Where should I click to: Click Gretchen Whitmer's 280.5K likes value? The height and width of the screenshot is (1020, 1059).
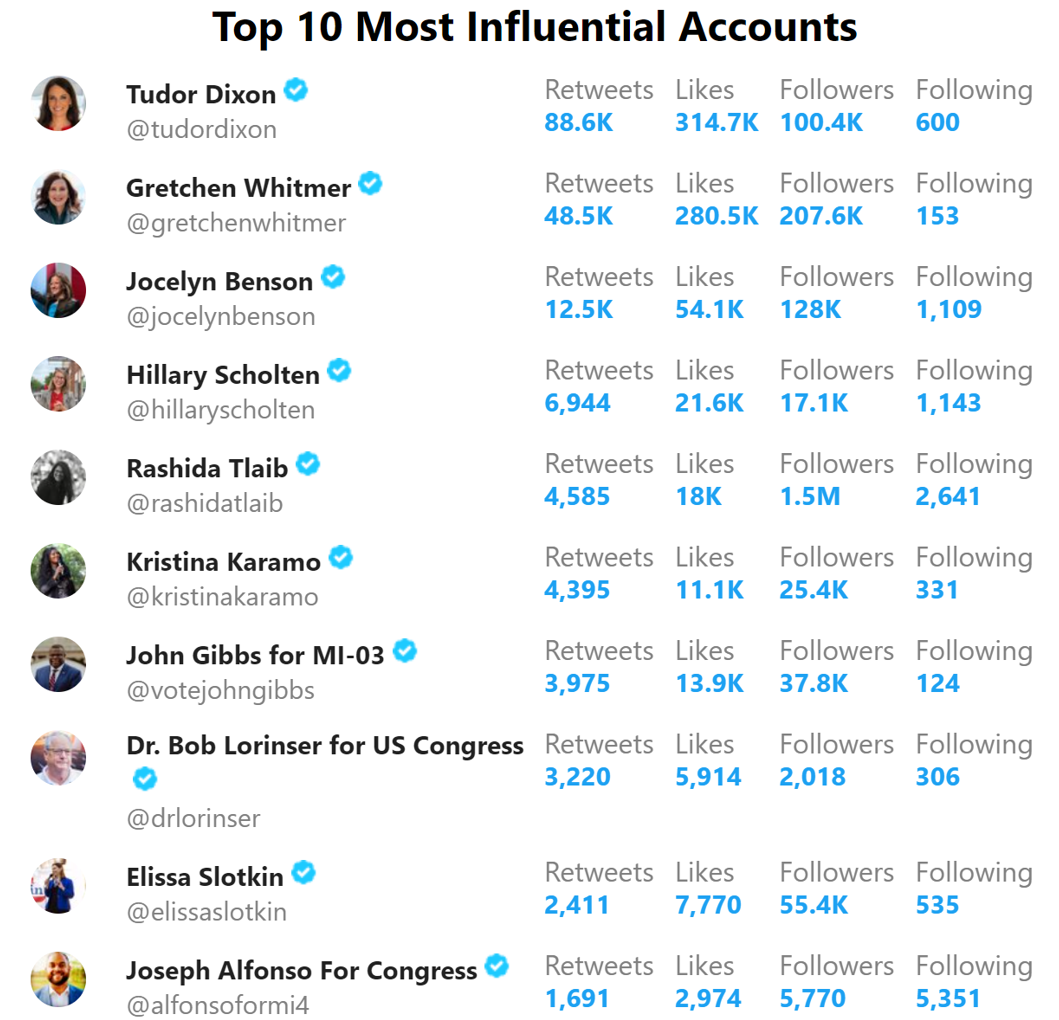pyautogui.click(x=717, y=216)
